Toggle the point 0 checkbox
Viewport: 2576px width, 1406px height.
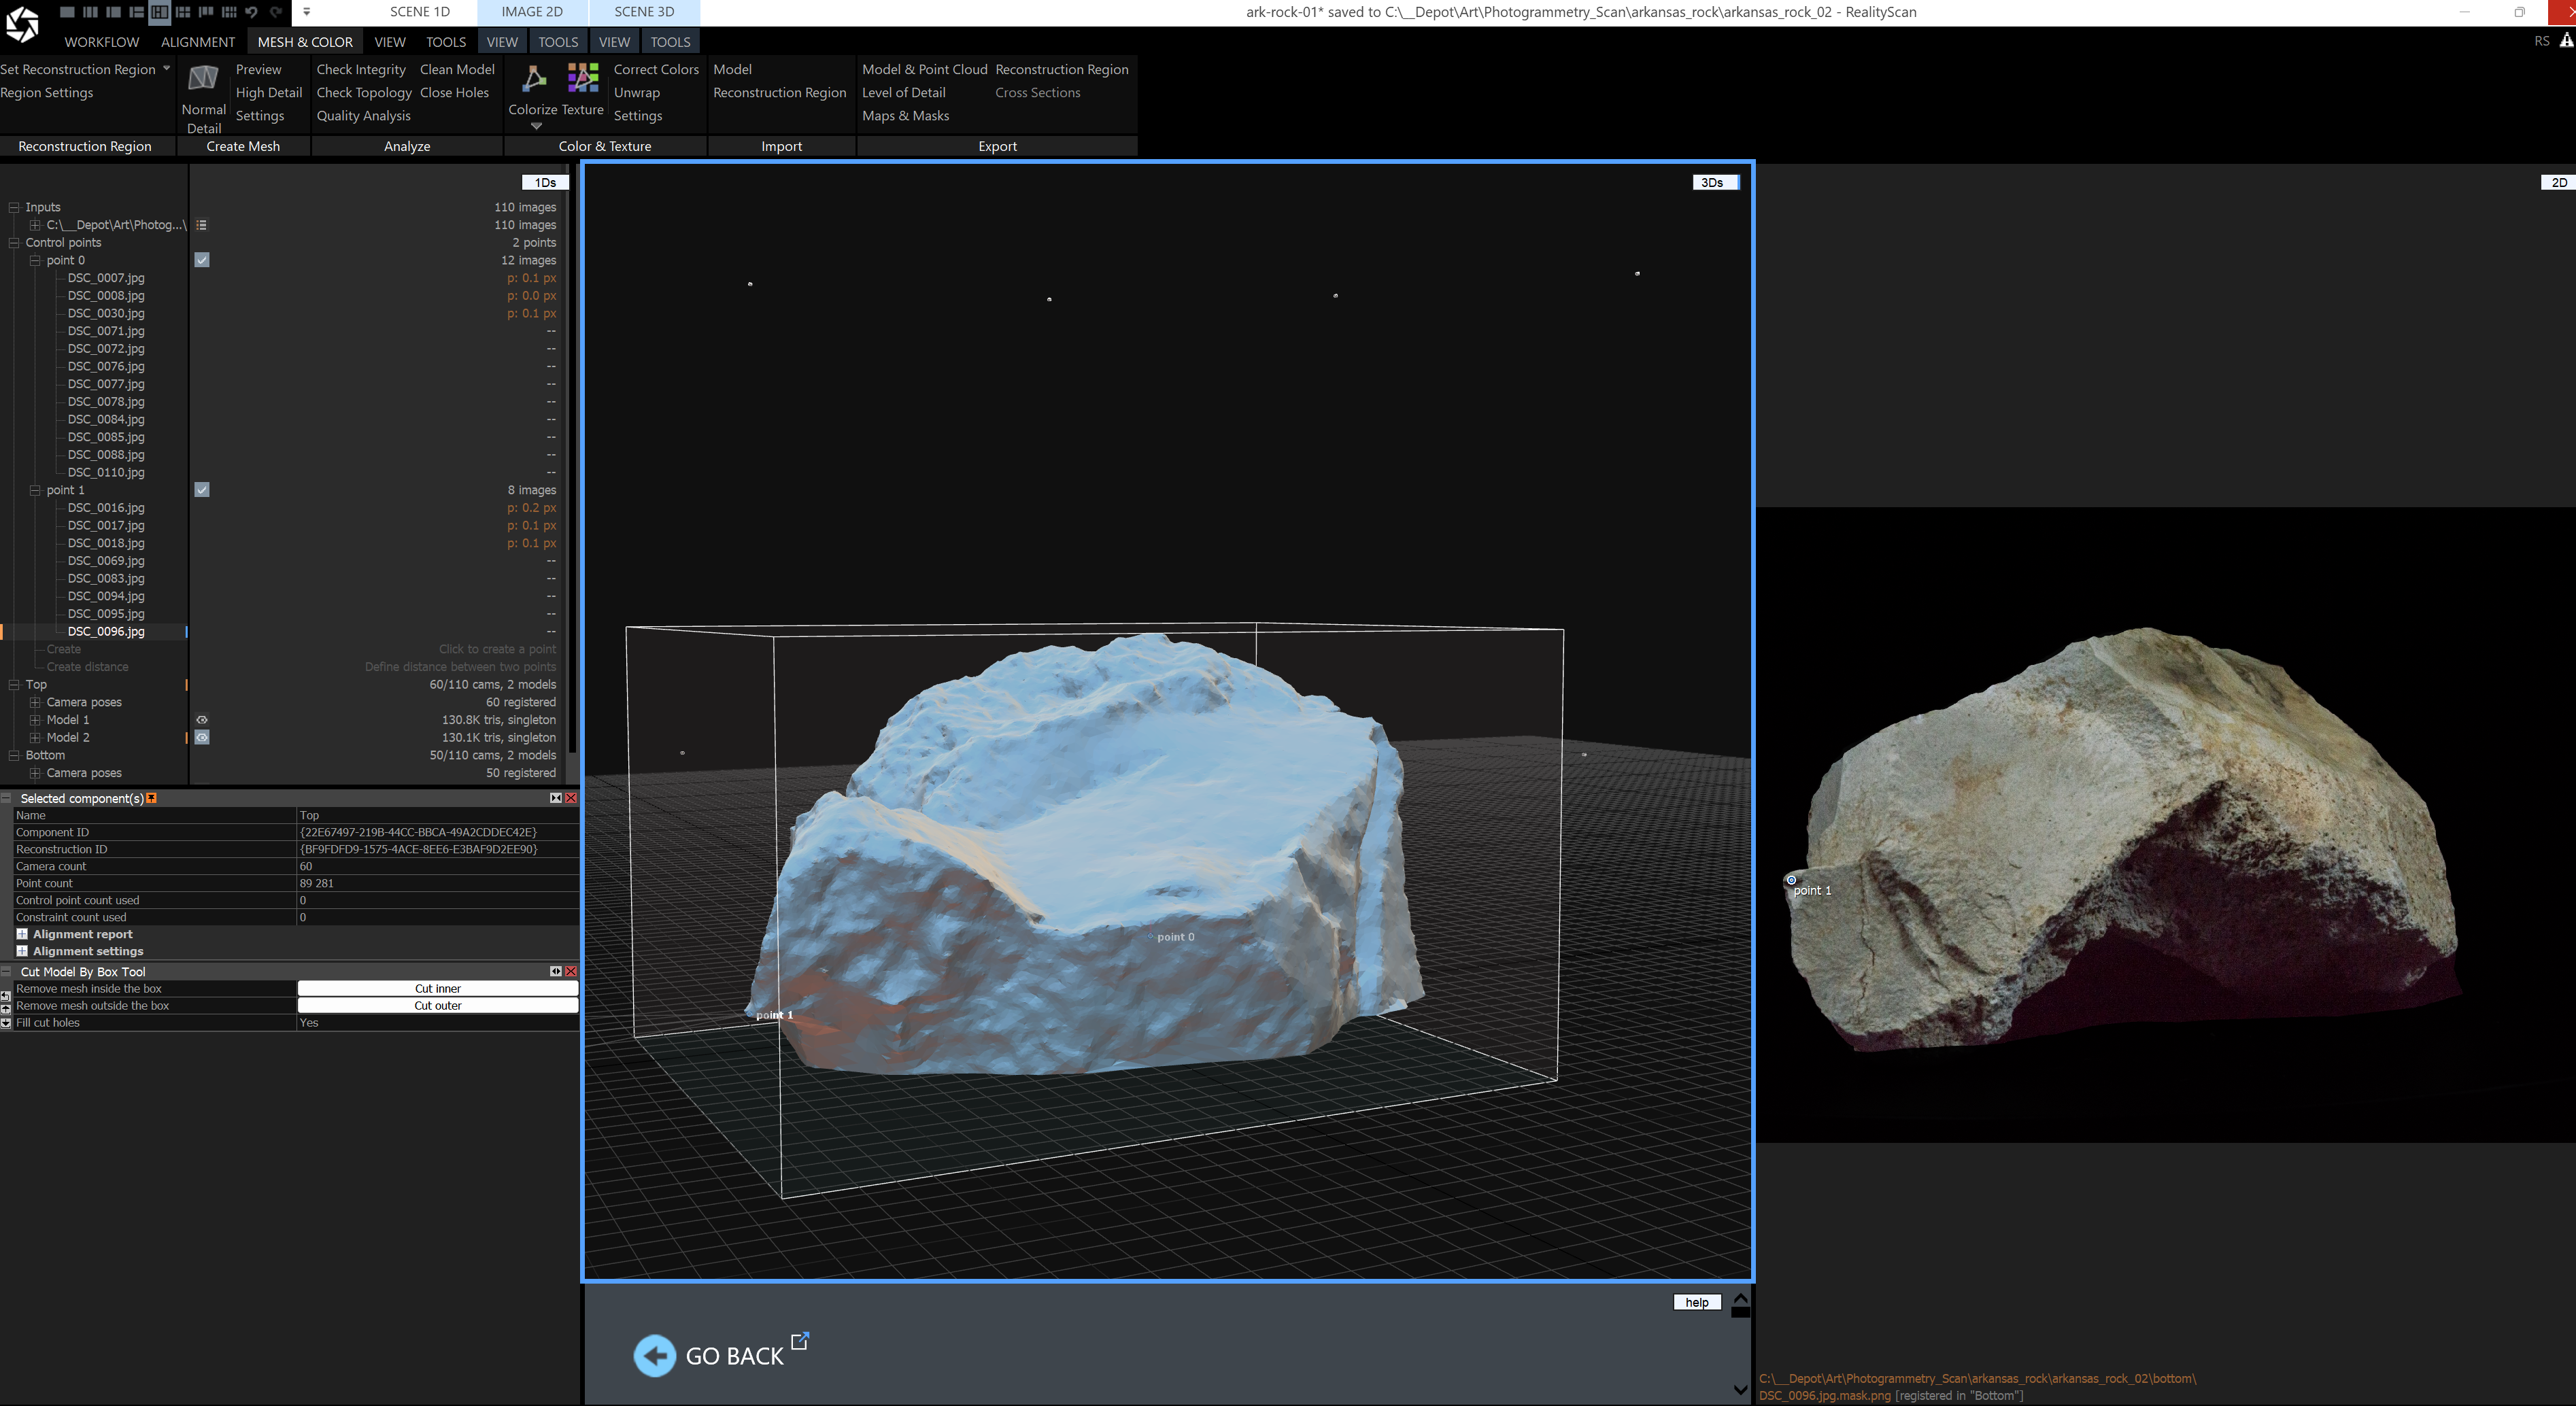pos(202,260)
